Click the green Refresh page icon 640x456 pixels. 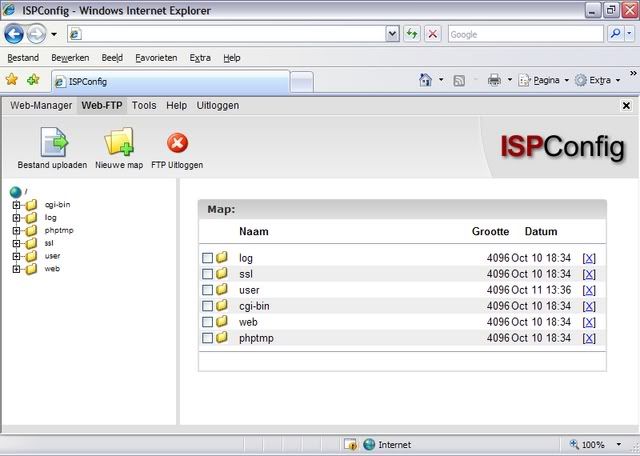pyautogui.click(x=412, y=34)
